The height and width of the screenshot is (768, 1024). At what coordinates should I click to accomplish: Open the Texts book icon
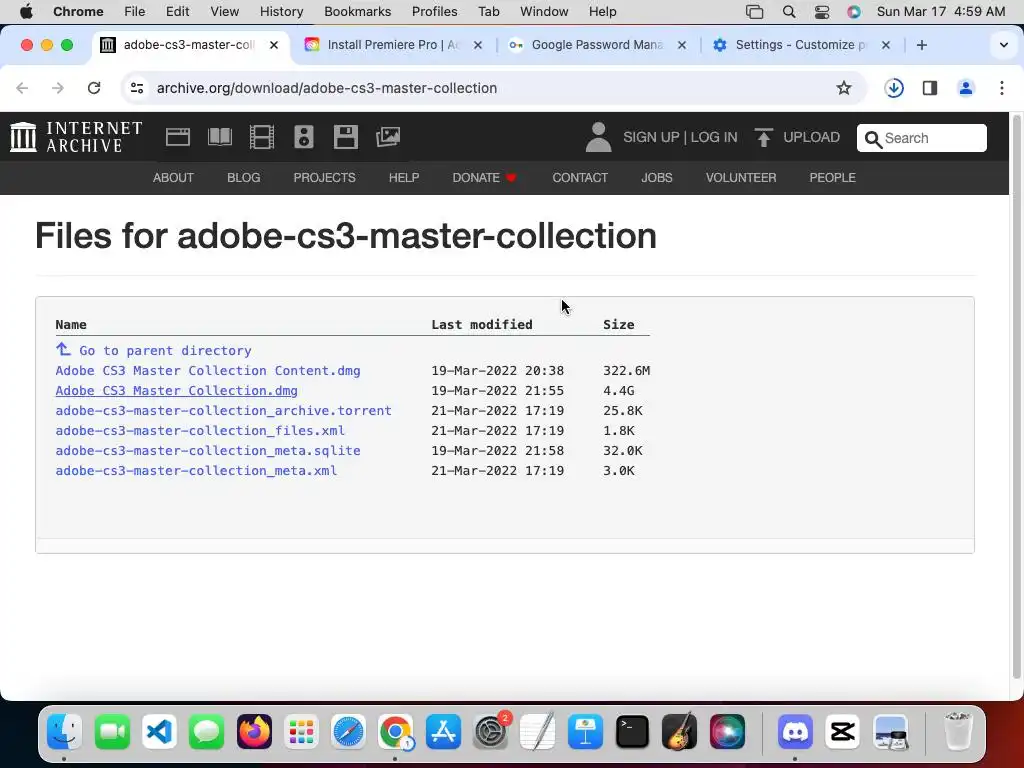click(x=219, y=137)
